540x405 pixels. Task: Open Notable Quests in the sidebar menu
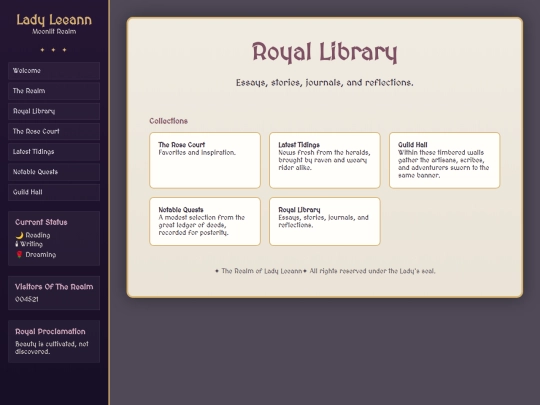point(54,172)
